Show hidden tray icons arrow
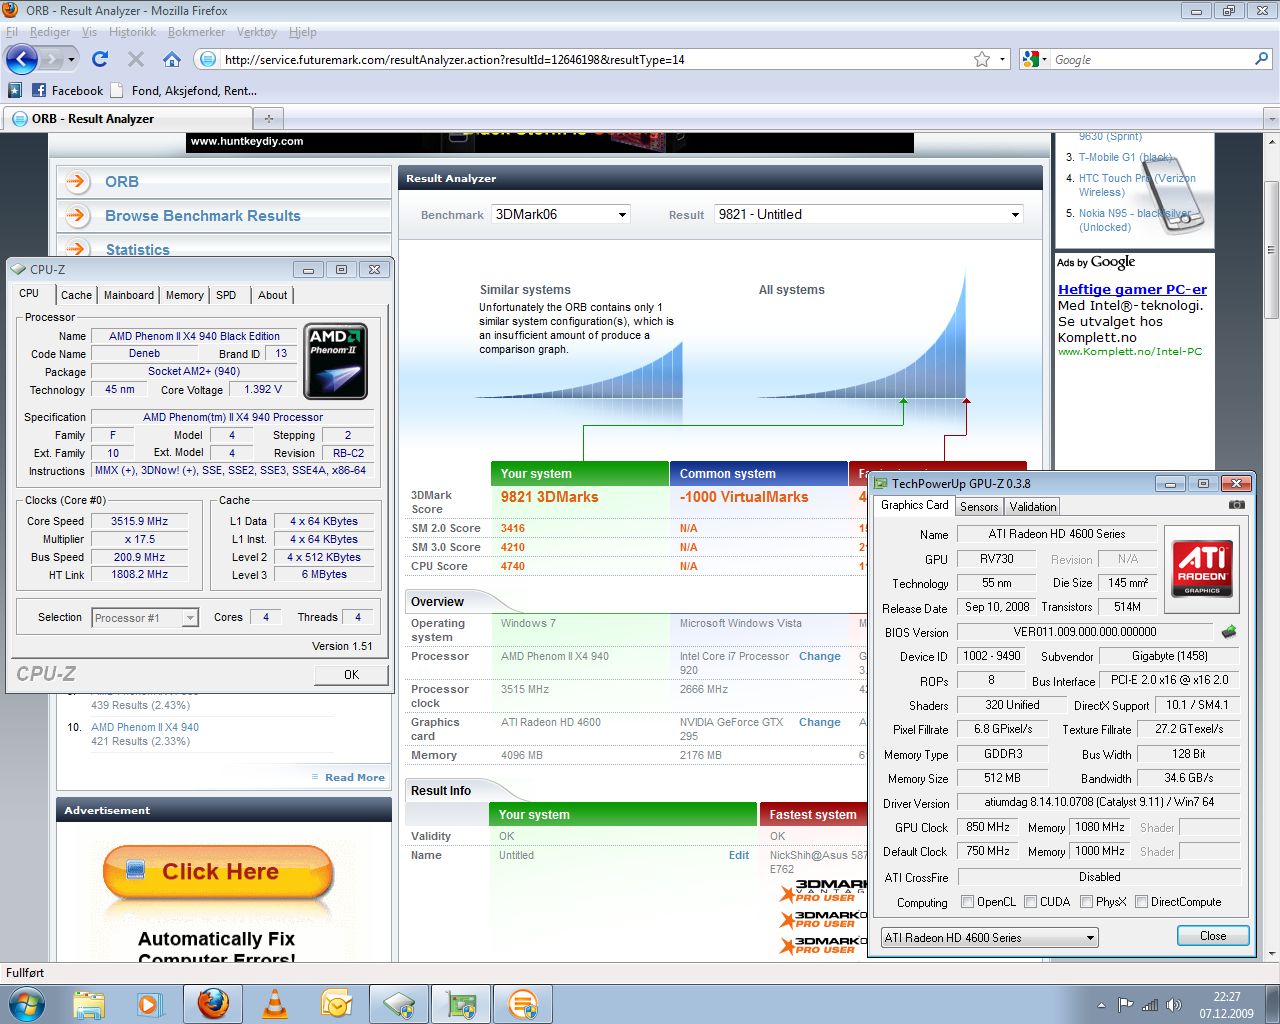 [x=1101, y=1005]
